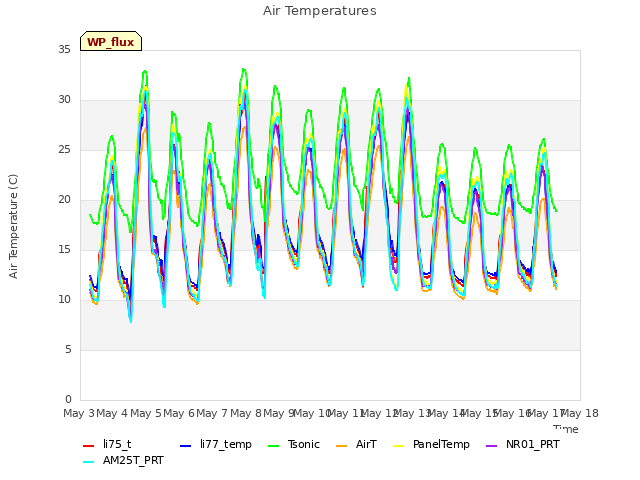Image resolution: width=640 pixels, height=480 pixels.
Task: Click the red li75_t legend swatch
Action: click(x=89, y=446)
